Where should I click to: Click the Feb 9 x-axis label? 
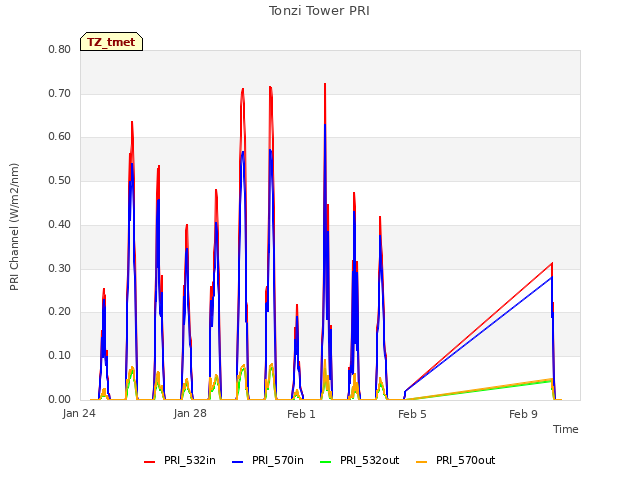pos(523,414)
